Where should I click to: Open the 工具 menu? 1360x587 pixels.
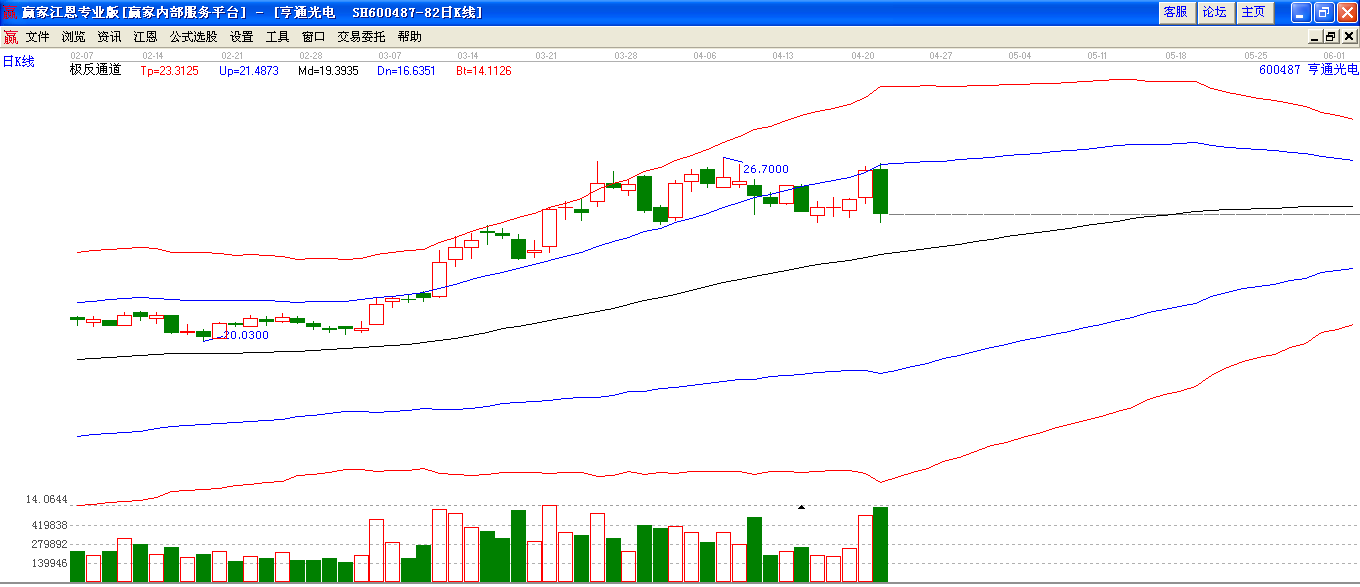(277, 37)
